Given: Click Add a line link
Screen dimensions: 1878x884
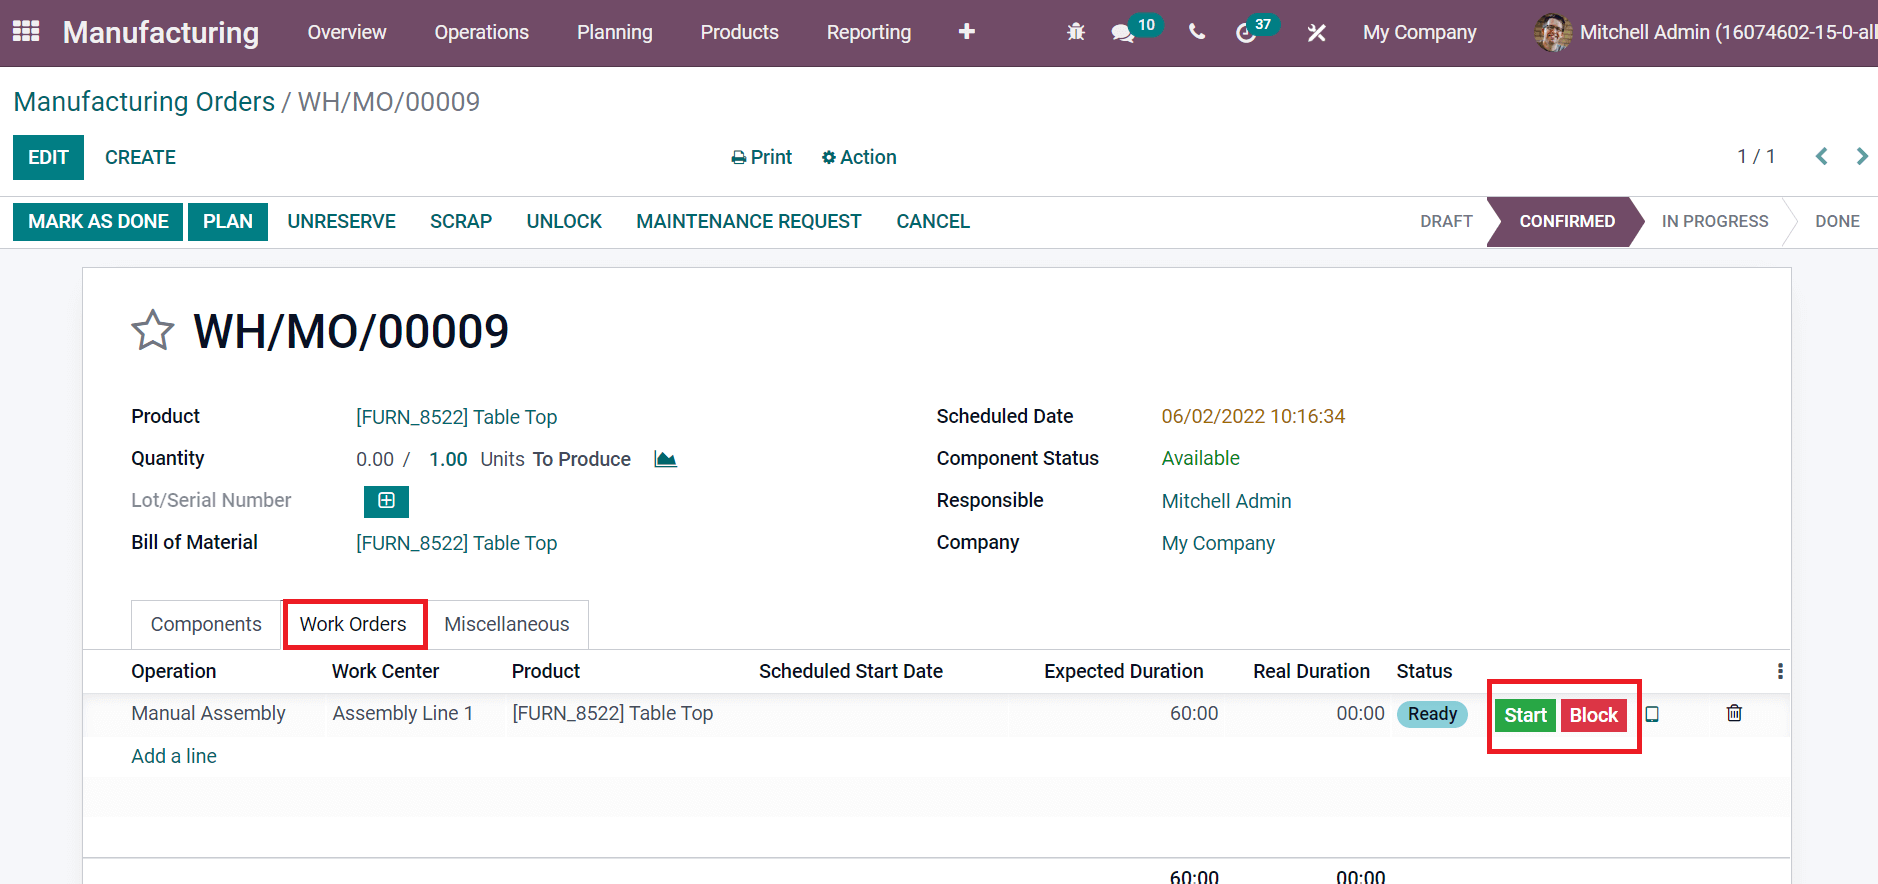Looking at the screenshot, I should click(174, 756).
